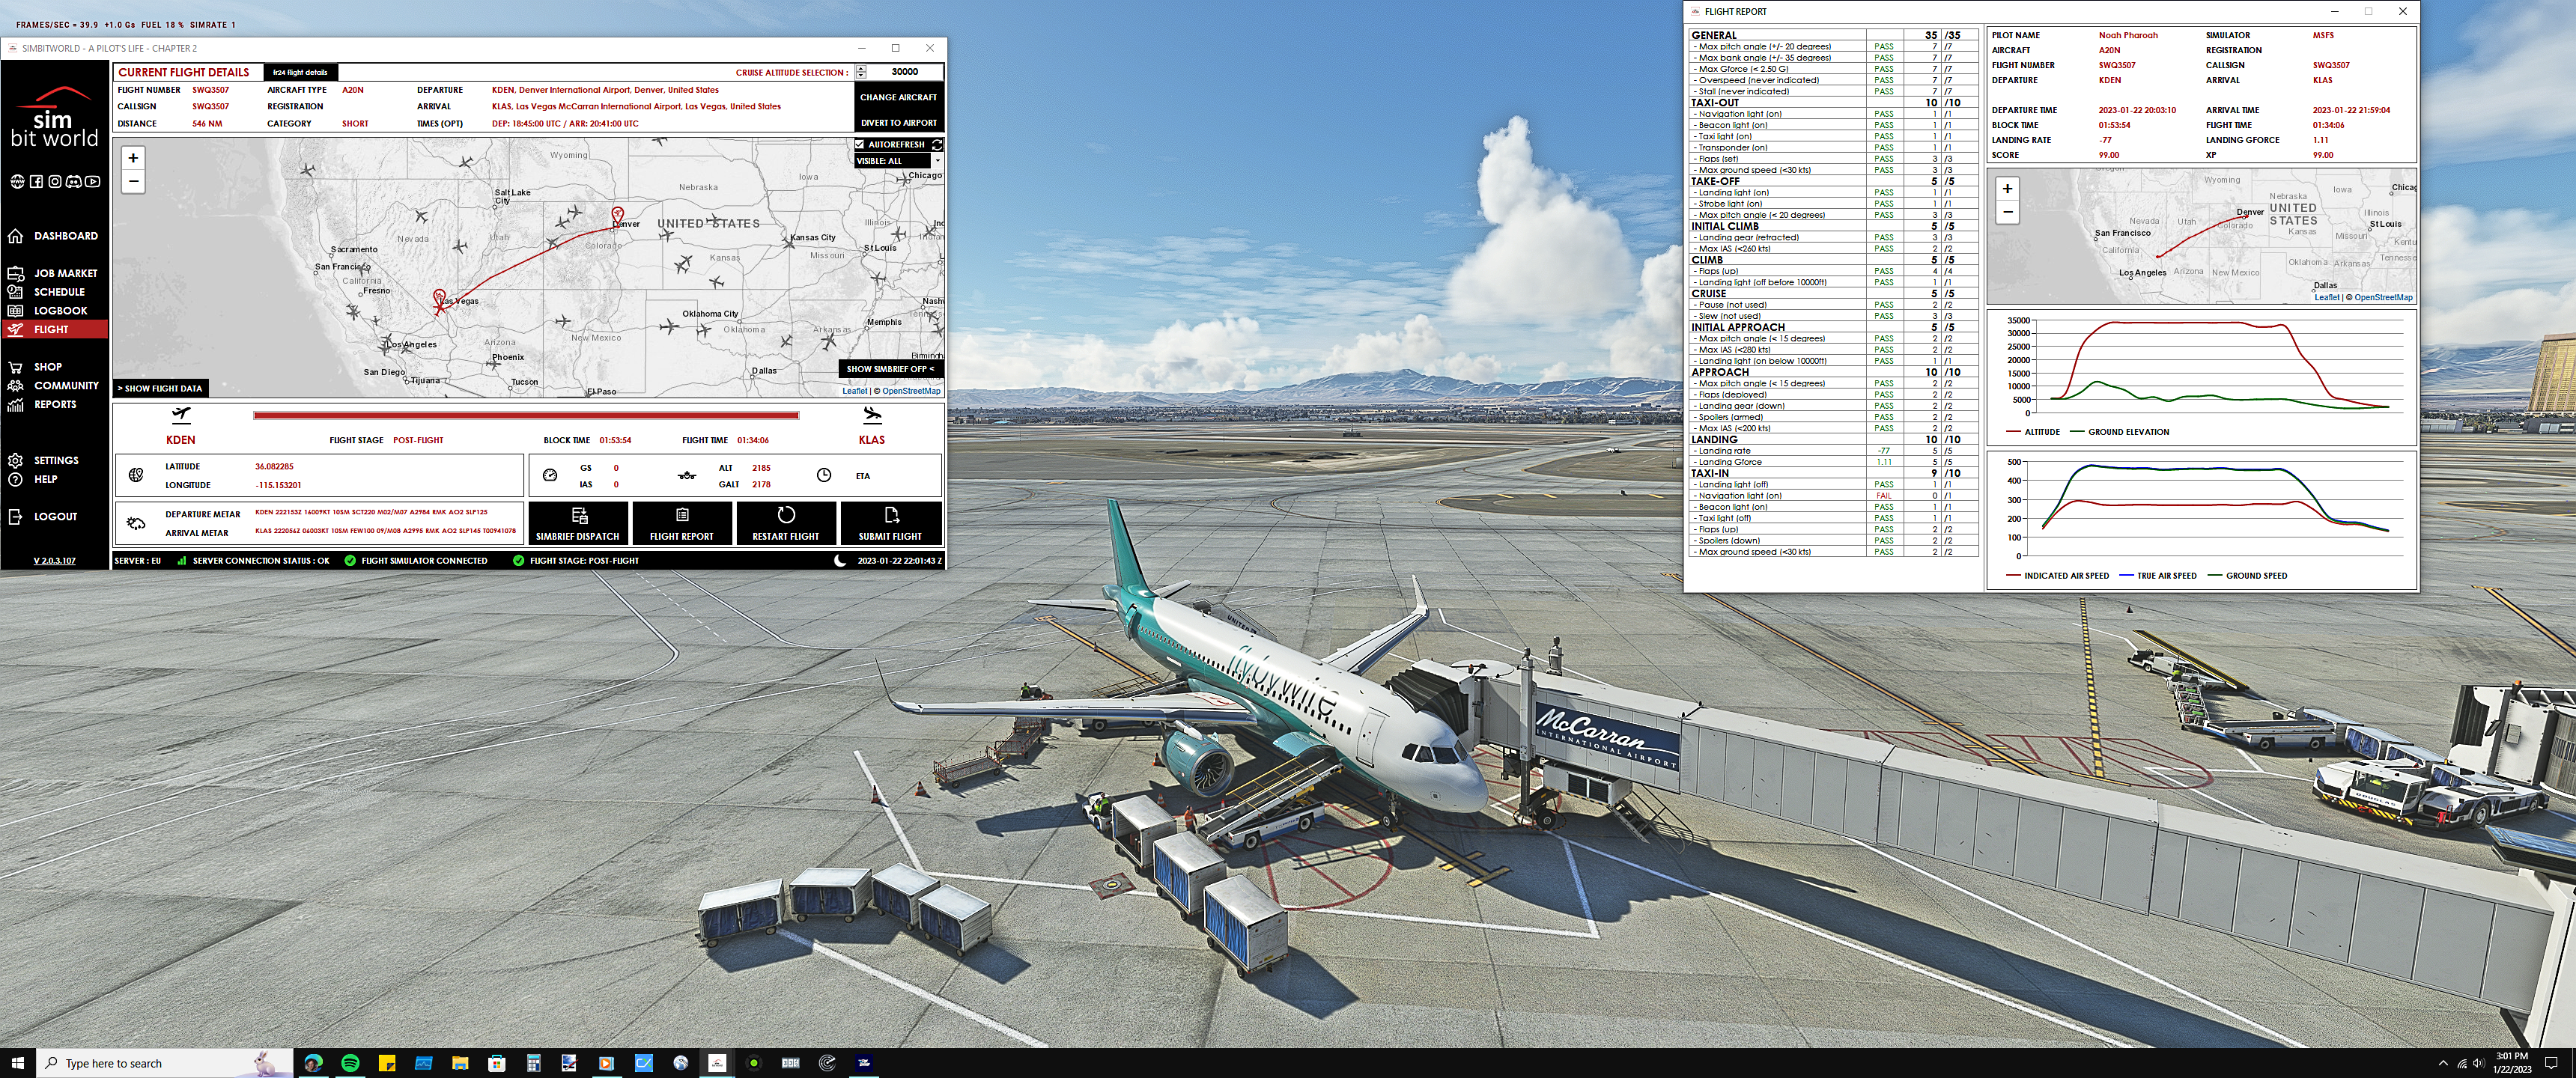Increase cruise altitude with up arrow

[x=861, y=69]
